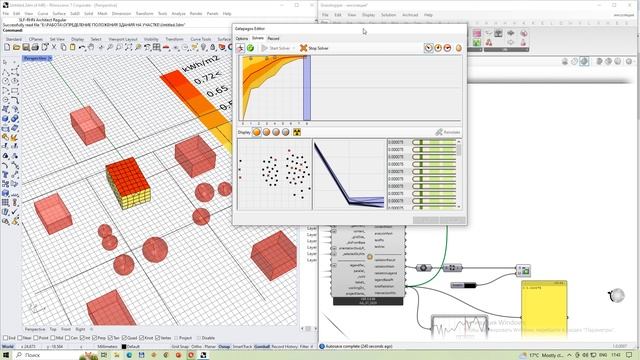The image size is (640, 360).
Task: Cut selection with the scissors icon
Action: pyautogui.click(x=54, y=47)
